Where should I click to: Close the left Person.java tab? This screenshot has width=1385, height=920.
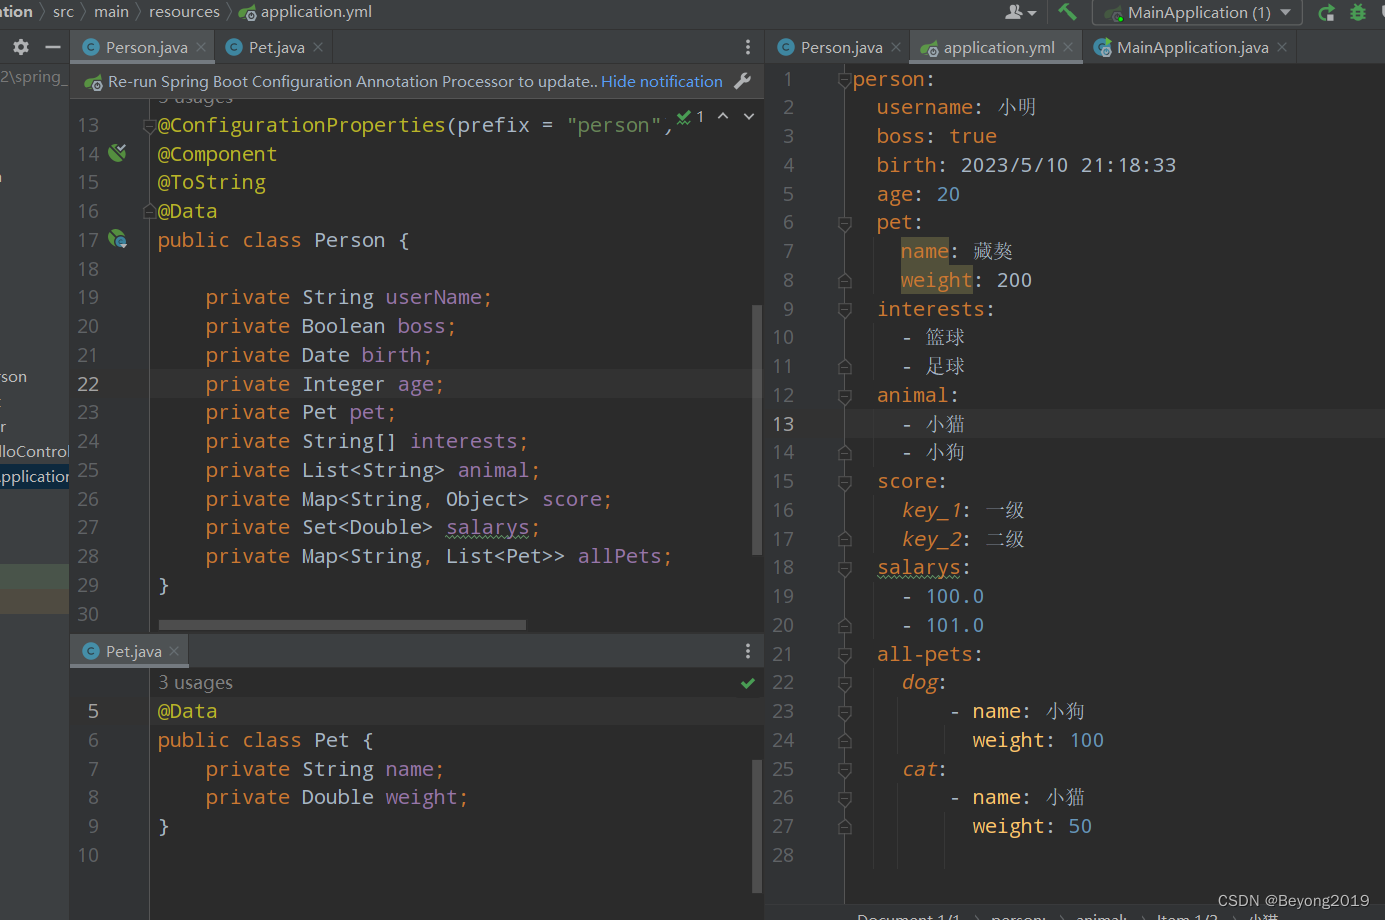201,47
